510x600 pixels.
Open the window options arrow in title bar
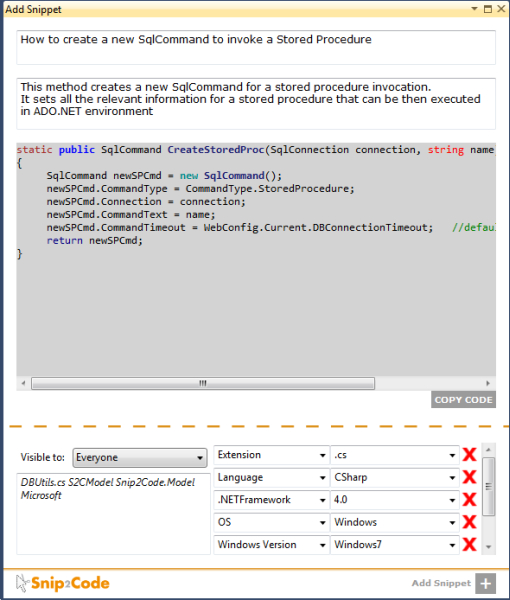coord(474,8)
